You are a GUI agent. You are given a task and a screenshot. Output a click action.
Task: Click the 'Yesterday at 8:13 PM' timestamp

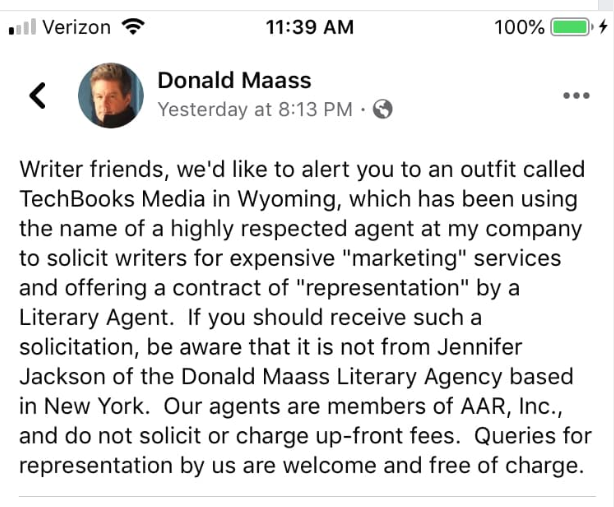[255, 110]
